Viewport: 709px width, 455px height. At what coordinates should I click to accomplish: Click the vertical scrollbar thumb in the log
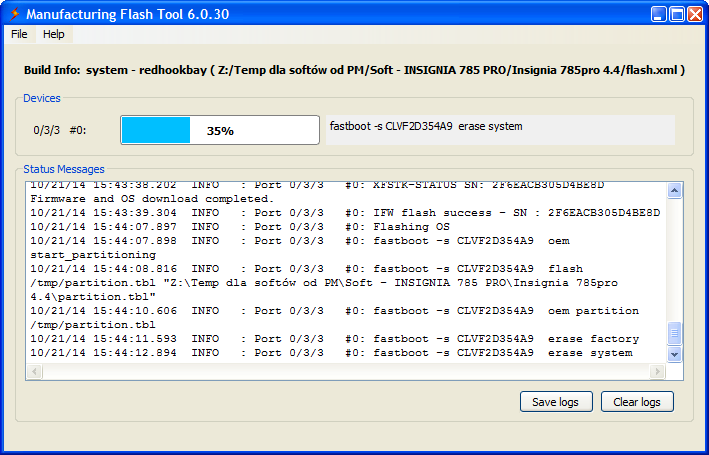(x=674, y=333)
